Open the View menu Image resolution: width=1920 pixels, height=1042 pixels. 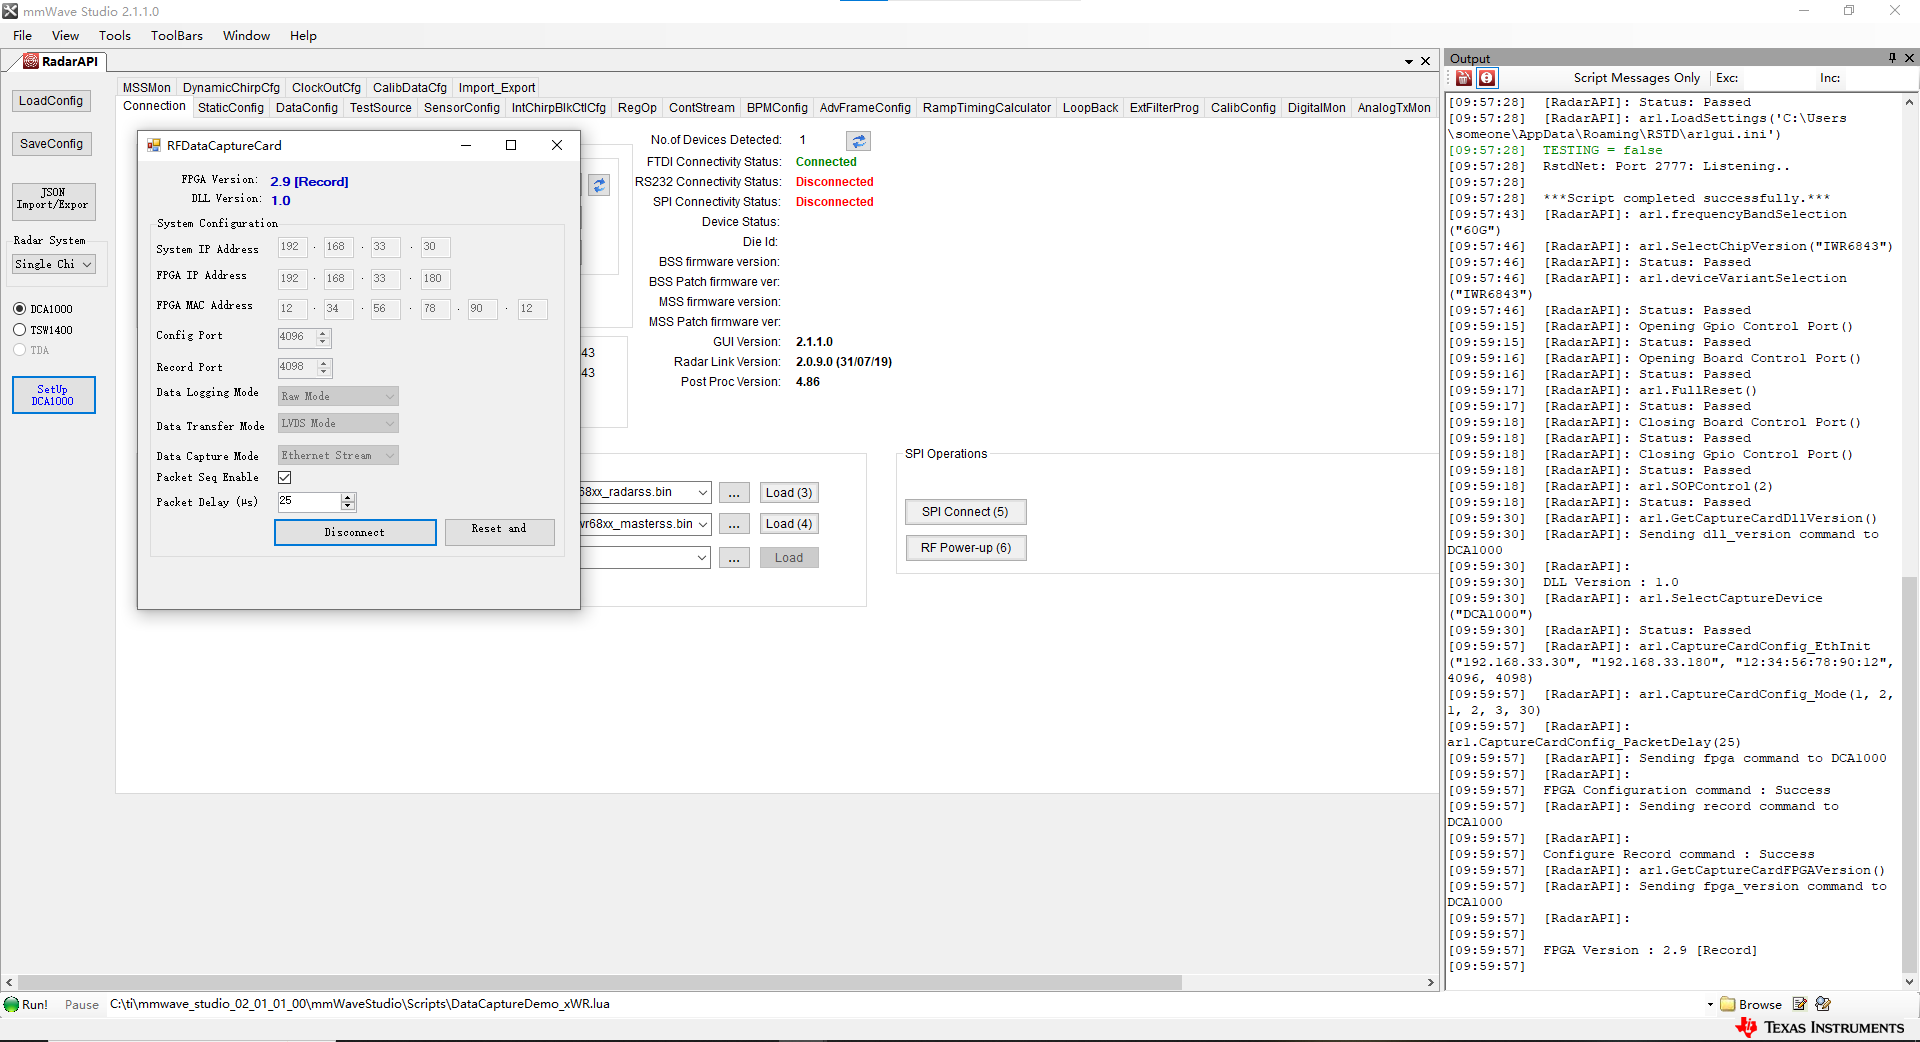[x=65, y=36]
